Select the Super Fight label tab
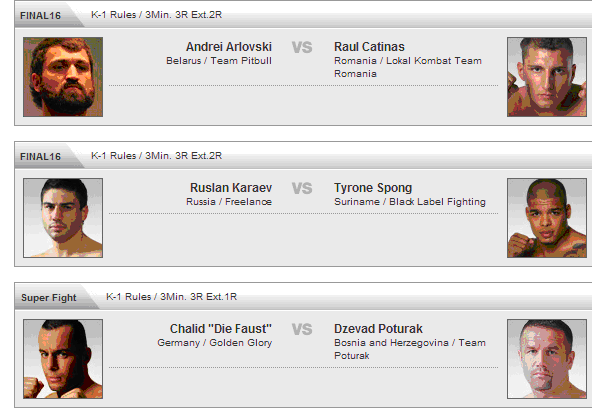 (49, 298)
